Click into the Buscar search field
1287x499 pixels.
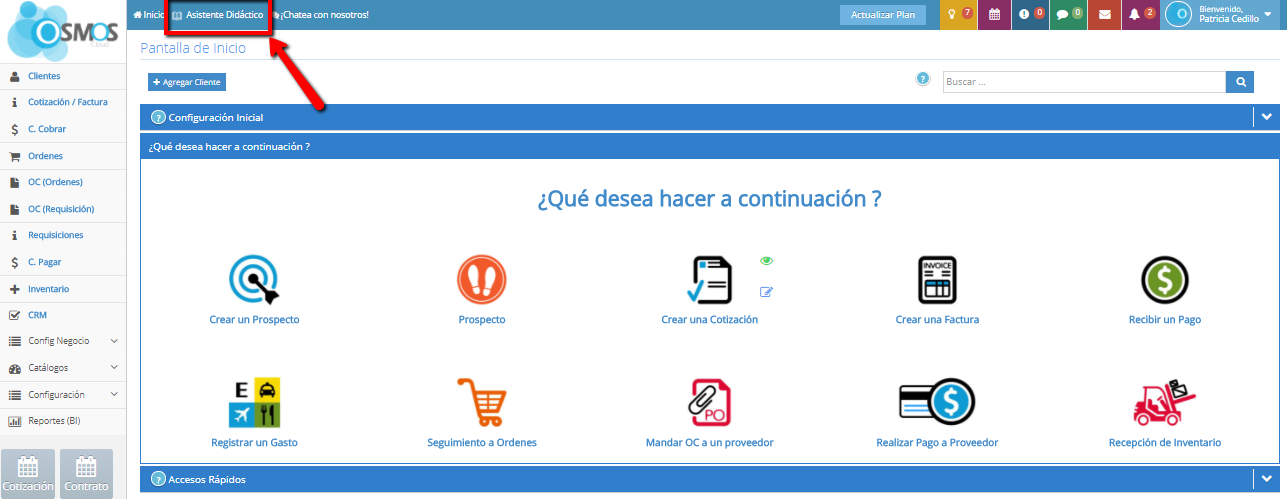click(1084, 82)
